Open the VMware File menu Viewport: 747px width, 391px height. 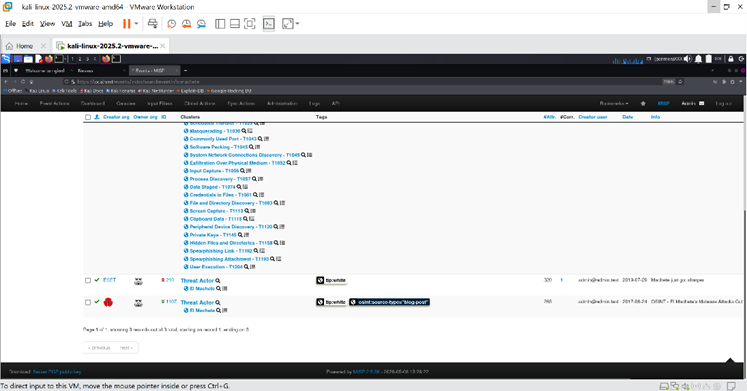[x=10, y=23]
